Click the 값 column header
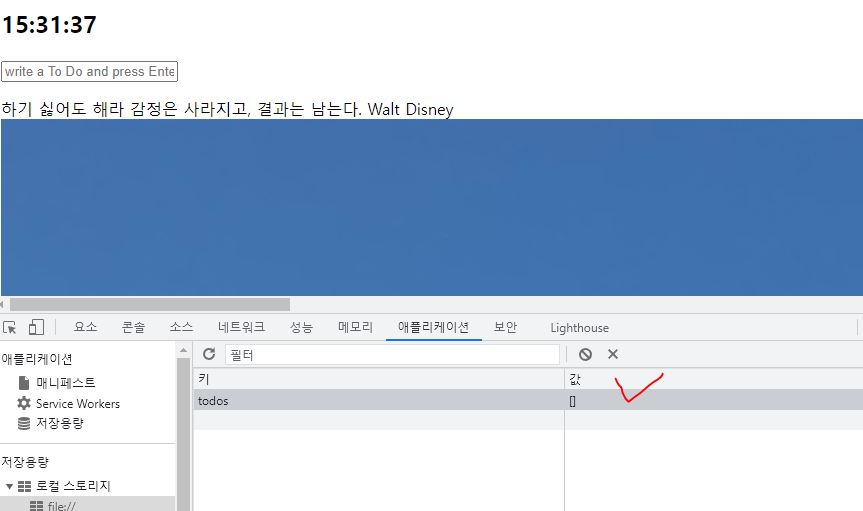Viewport: 863px width, 511px height. pos(713,379)
